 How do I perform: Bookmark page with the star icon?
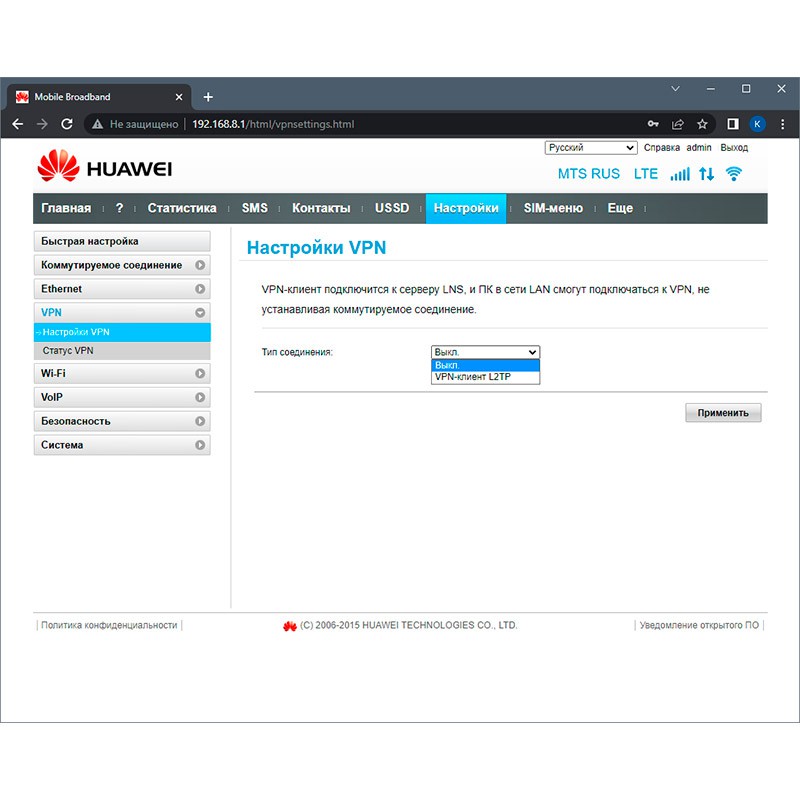702,124
